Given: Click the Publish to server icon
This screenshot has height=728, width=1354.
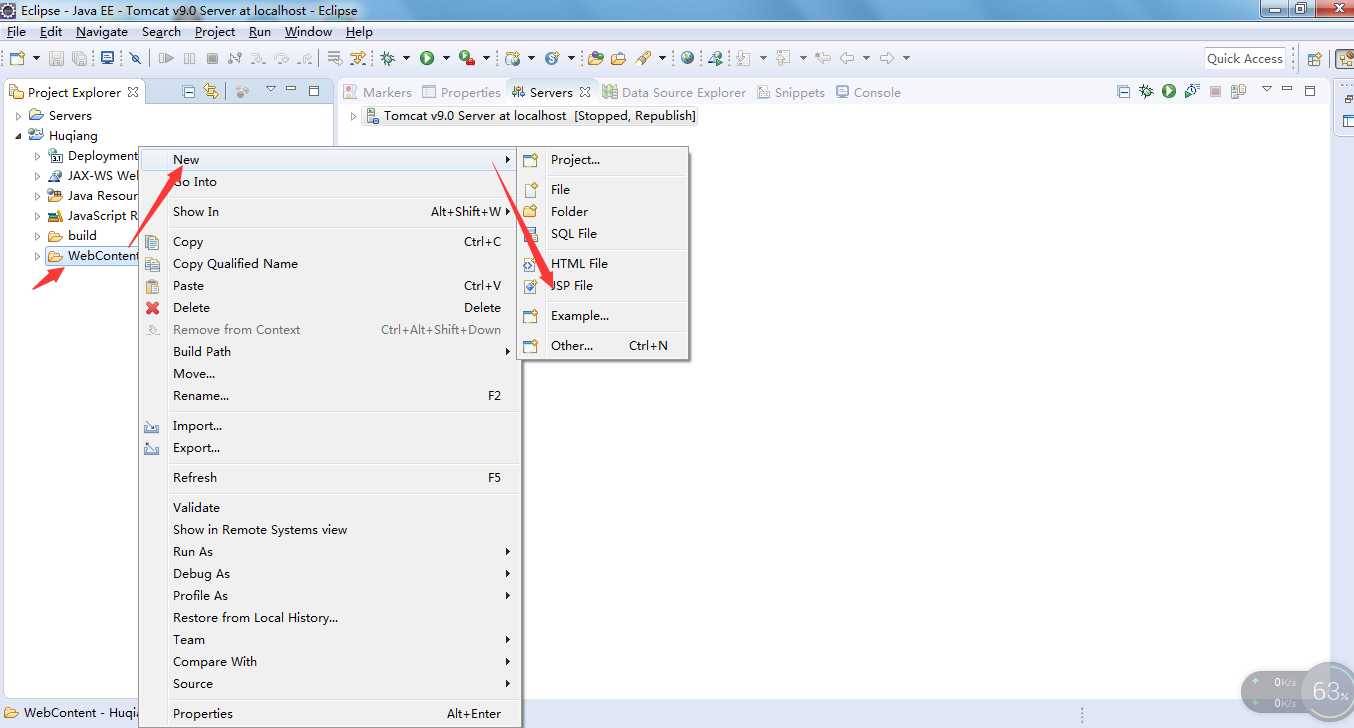Looking at the screenshot, I should (x=1238, y=92).
